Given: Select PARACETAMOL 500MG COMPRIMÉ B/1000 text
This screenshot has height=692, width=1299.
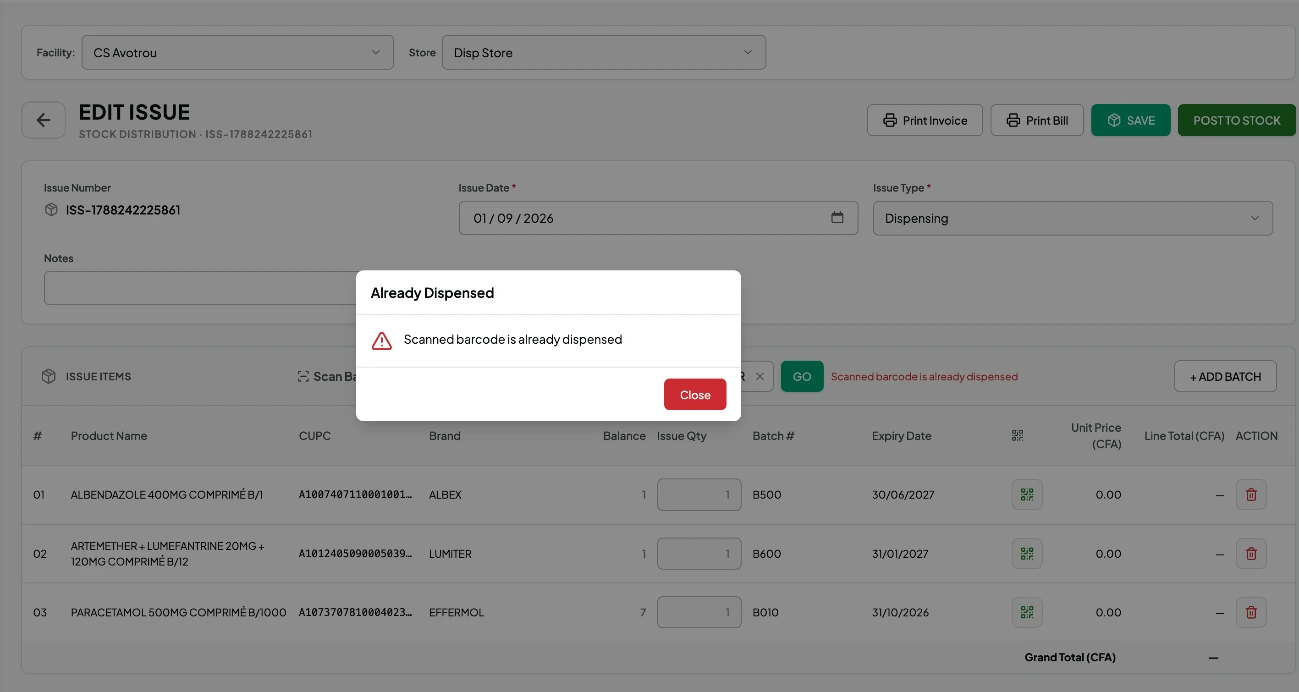Looking at the screenshot, I should (179, 612).
